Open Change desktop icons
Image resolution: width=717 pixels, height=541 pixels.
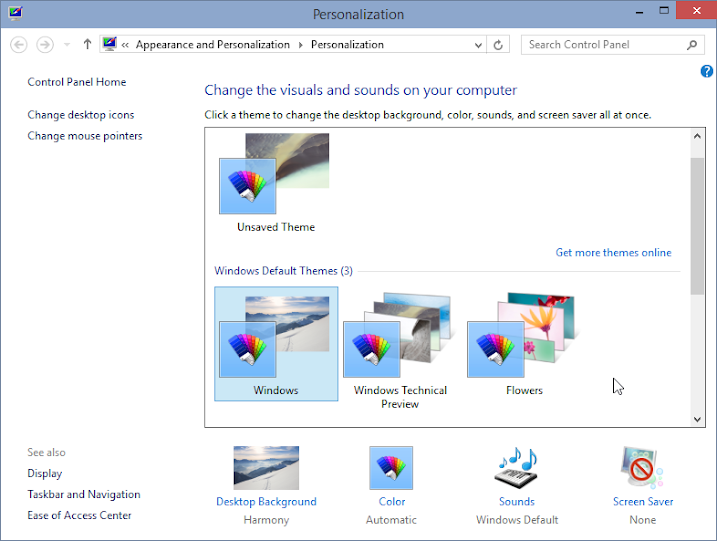pyautogui.click(x=81, y=115)
